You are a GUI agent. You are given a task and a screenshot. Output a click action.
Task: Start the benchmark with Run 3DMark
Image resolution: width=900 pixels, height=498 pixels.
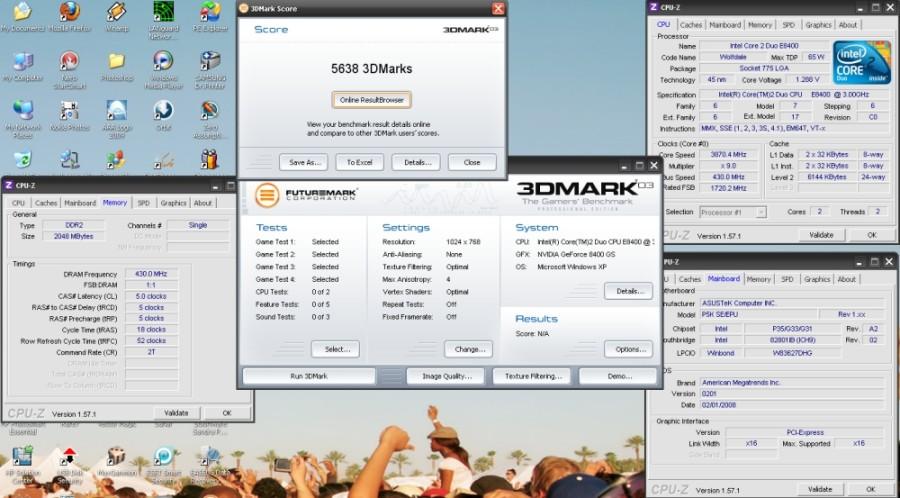click(x=309, y=376)
